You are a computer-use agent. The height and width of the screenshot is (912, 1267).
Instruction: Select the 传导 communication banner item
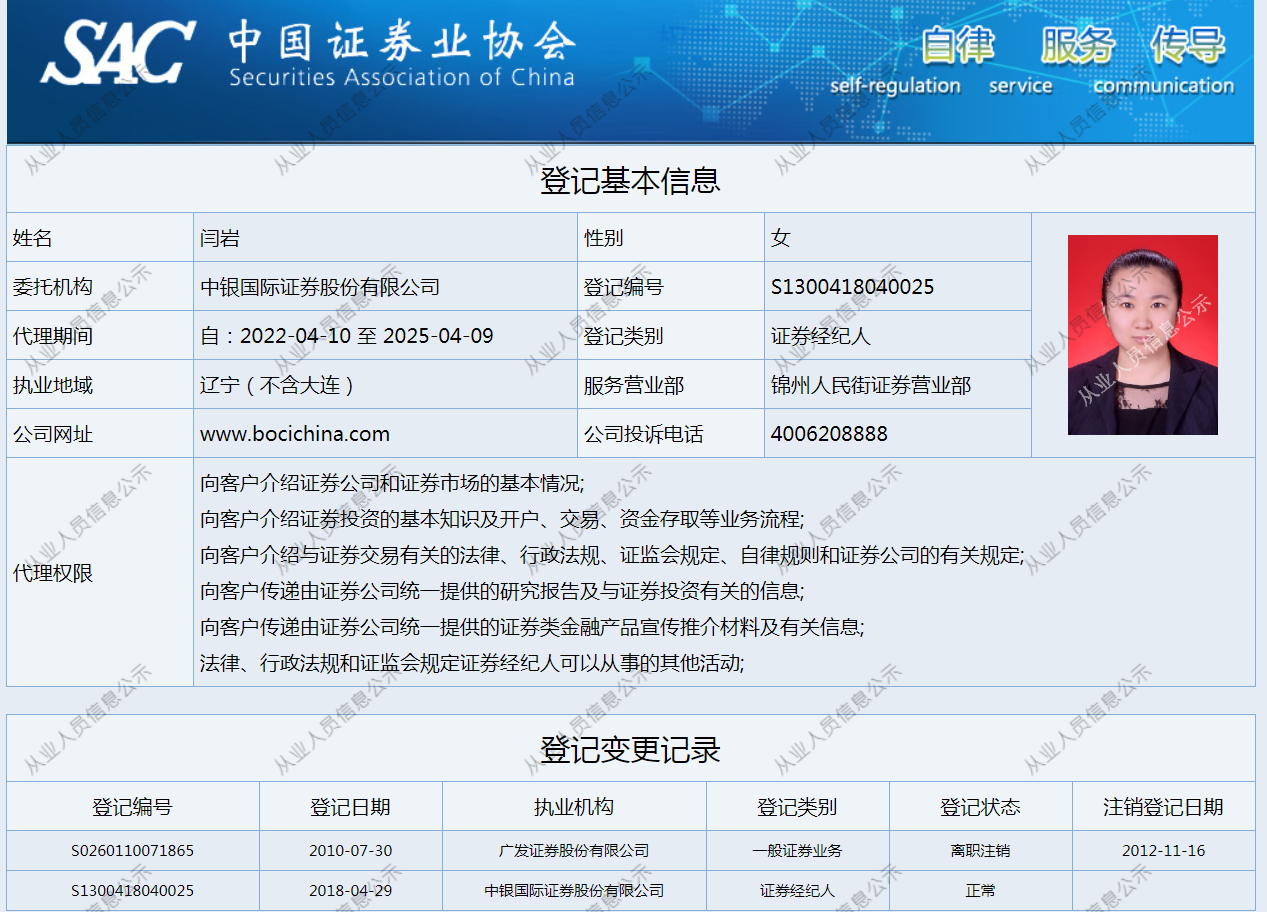point(1187,45)
